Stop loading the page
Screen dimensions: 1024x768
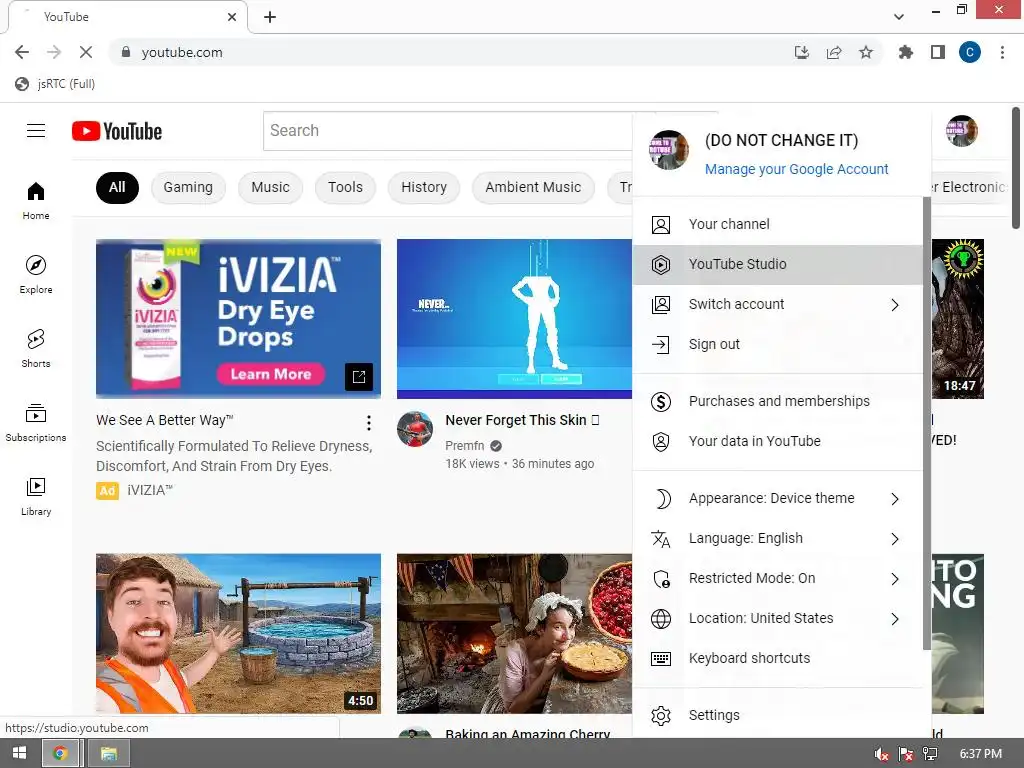86,52
